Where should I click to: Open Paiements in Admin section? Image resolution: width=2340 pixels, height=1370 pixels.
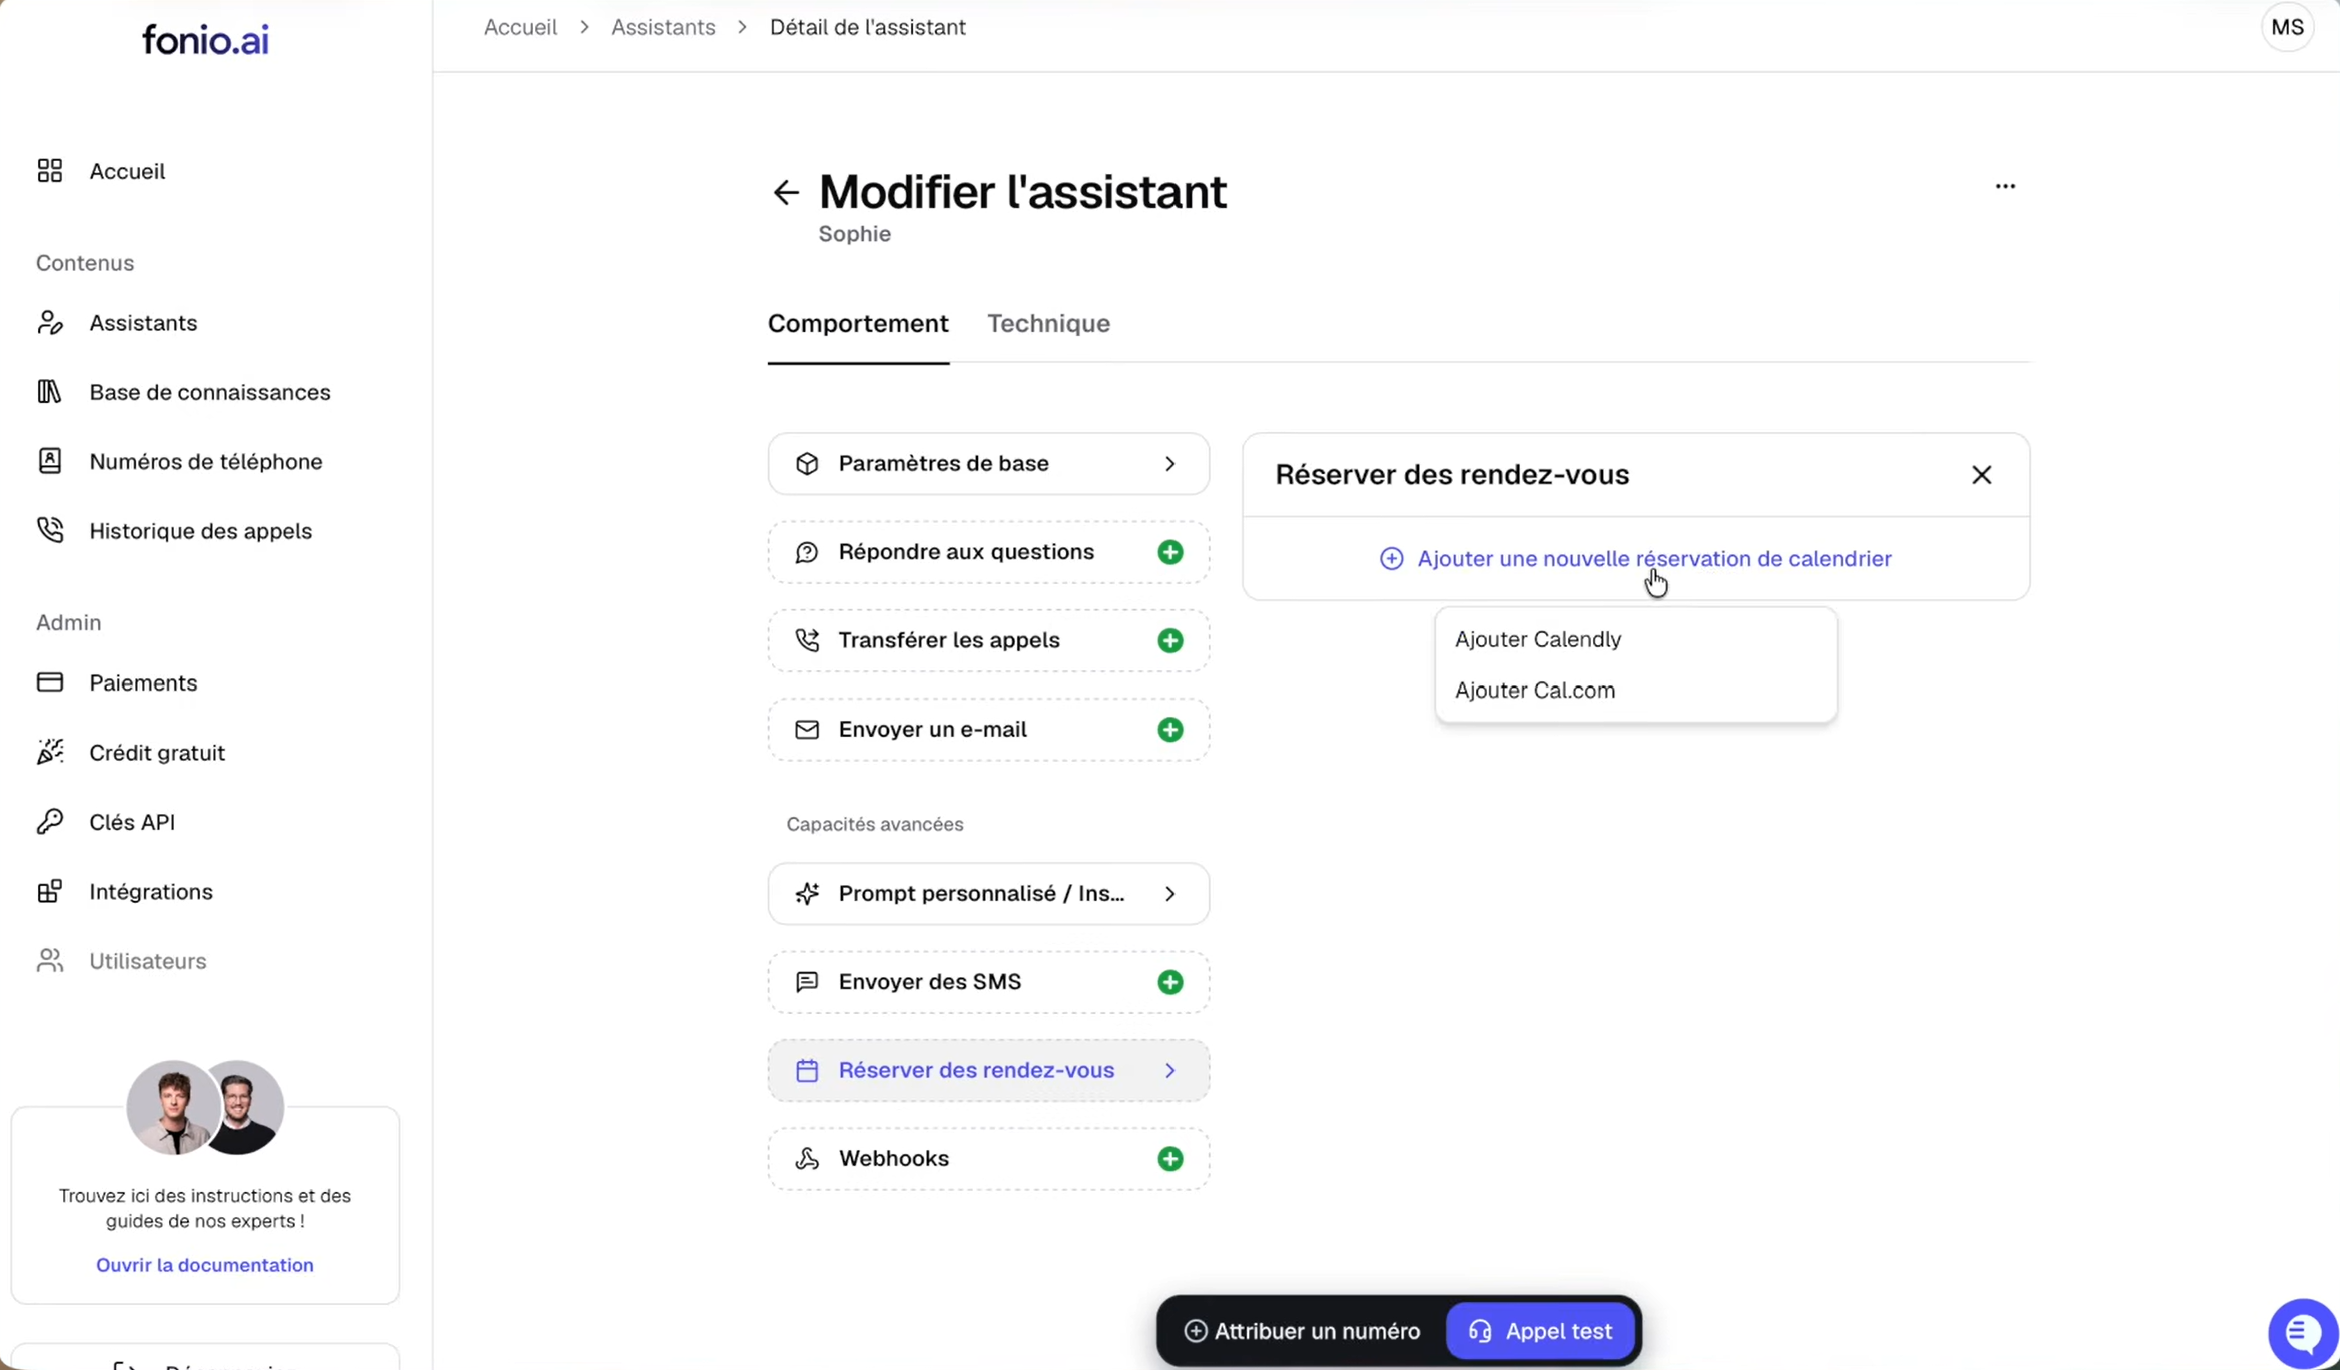[x=143, y=683]
